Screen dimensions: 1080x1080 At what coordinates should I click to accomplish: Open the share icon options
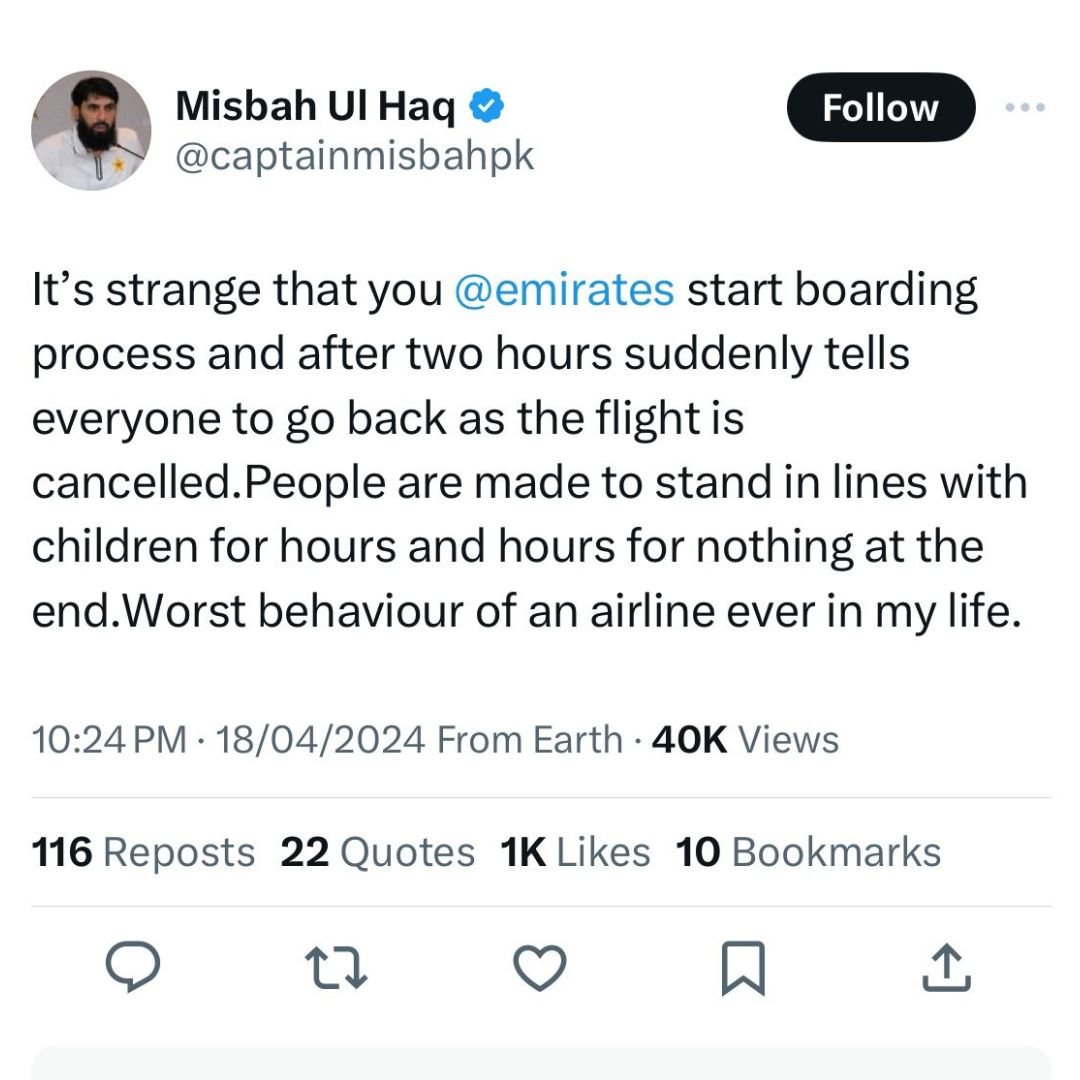click(946, 967)
